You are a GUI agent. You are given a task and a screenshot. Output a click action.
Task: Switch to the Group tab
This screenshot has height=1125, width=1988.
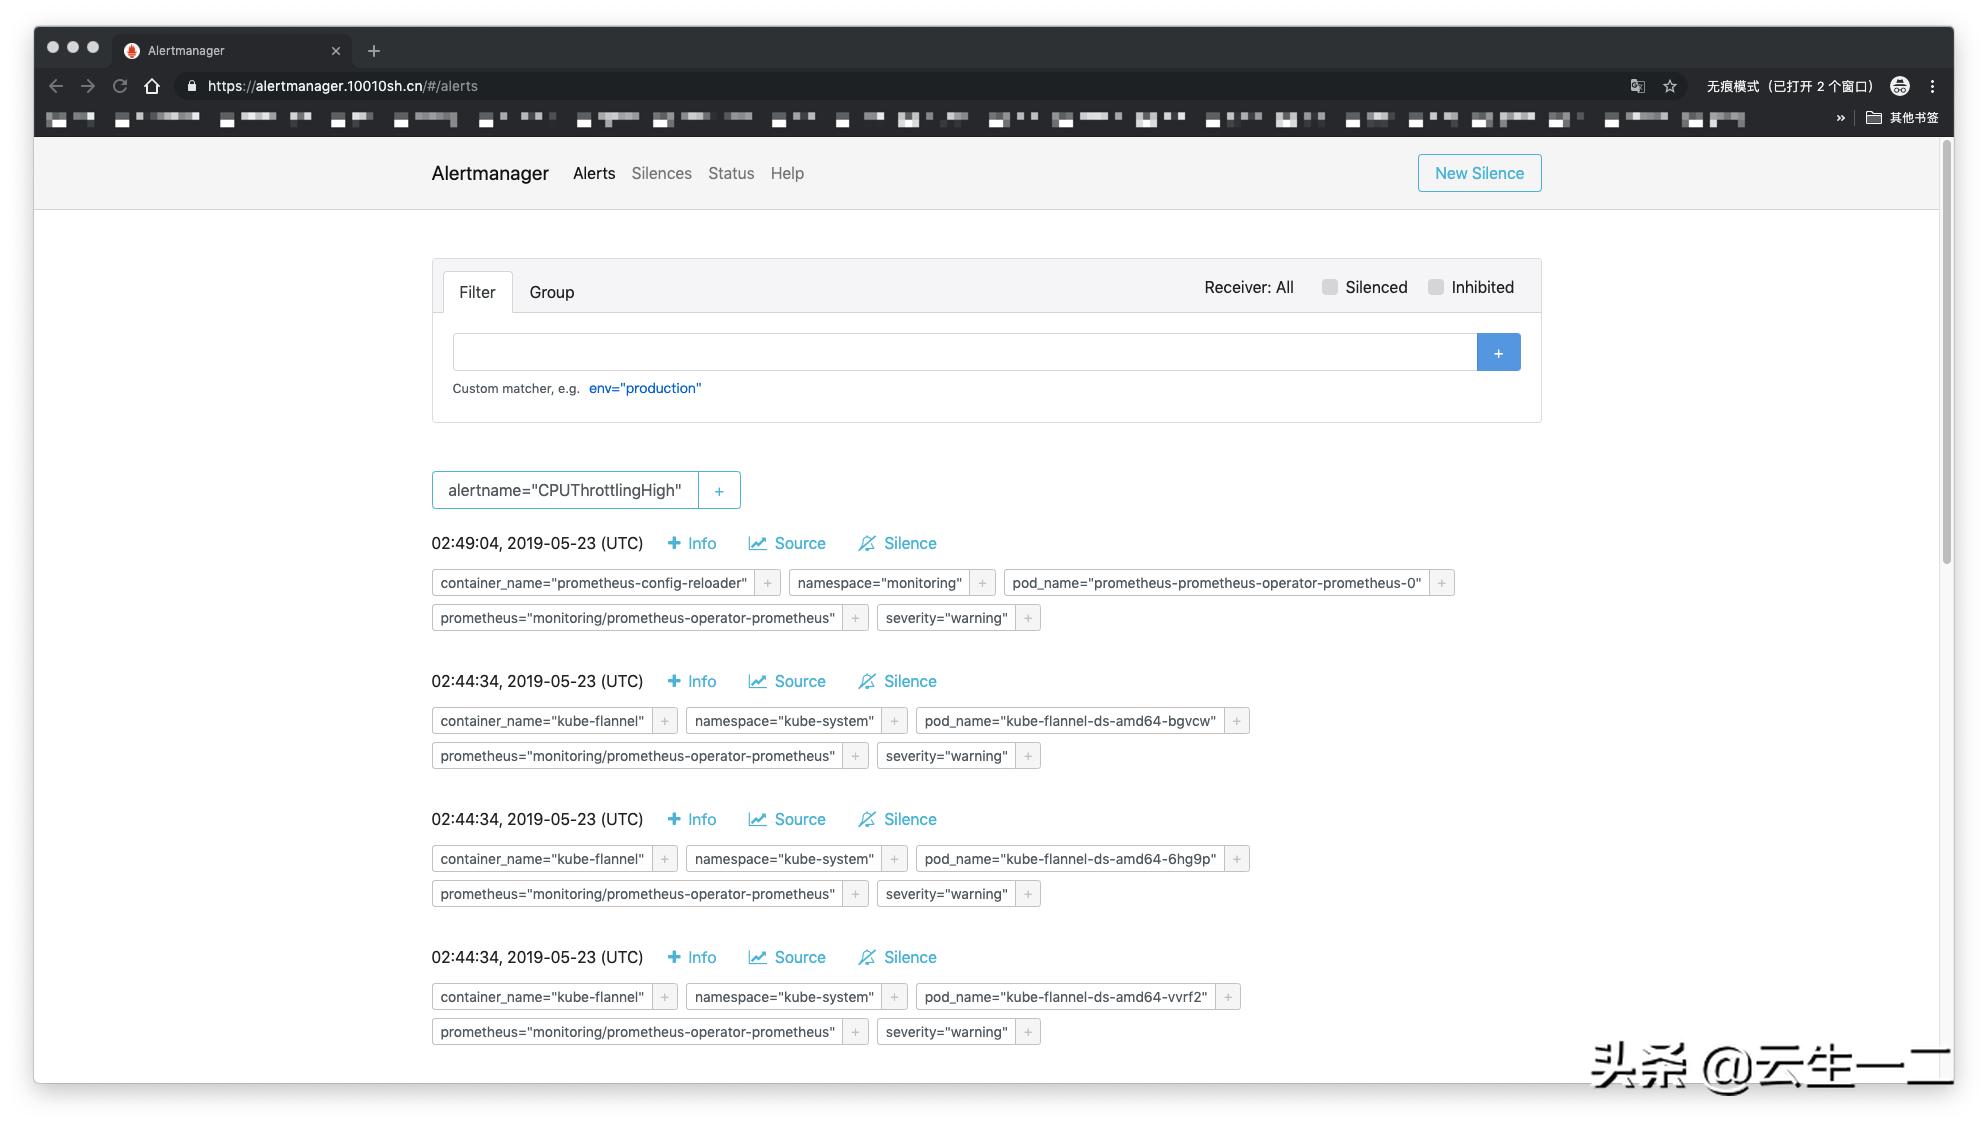point(552,292)
